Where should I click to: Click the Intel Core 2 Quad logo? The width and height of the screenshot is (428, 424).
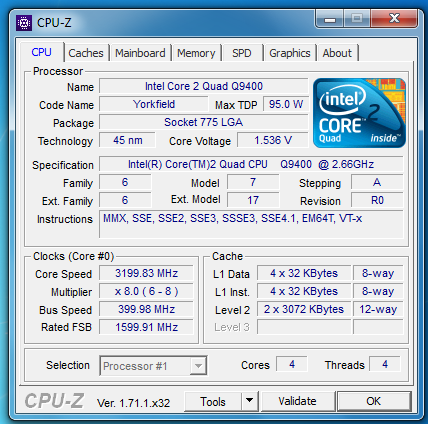pos(359,113)
